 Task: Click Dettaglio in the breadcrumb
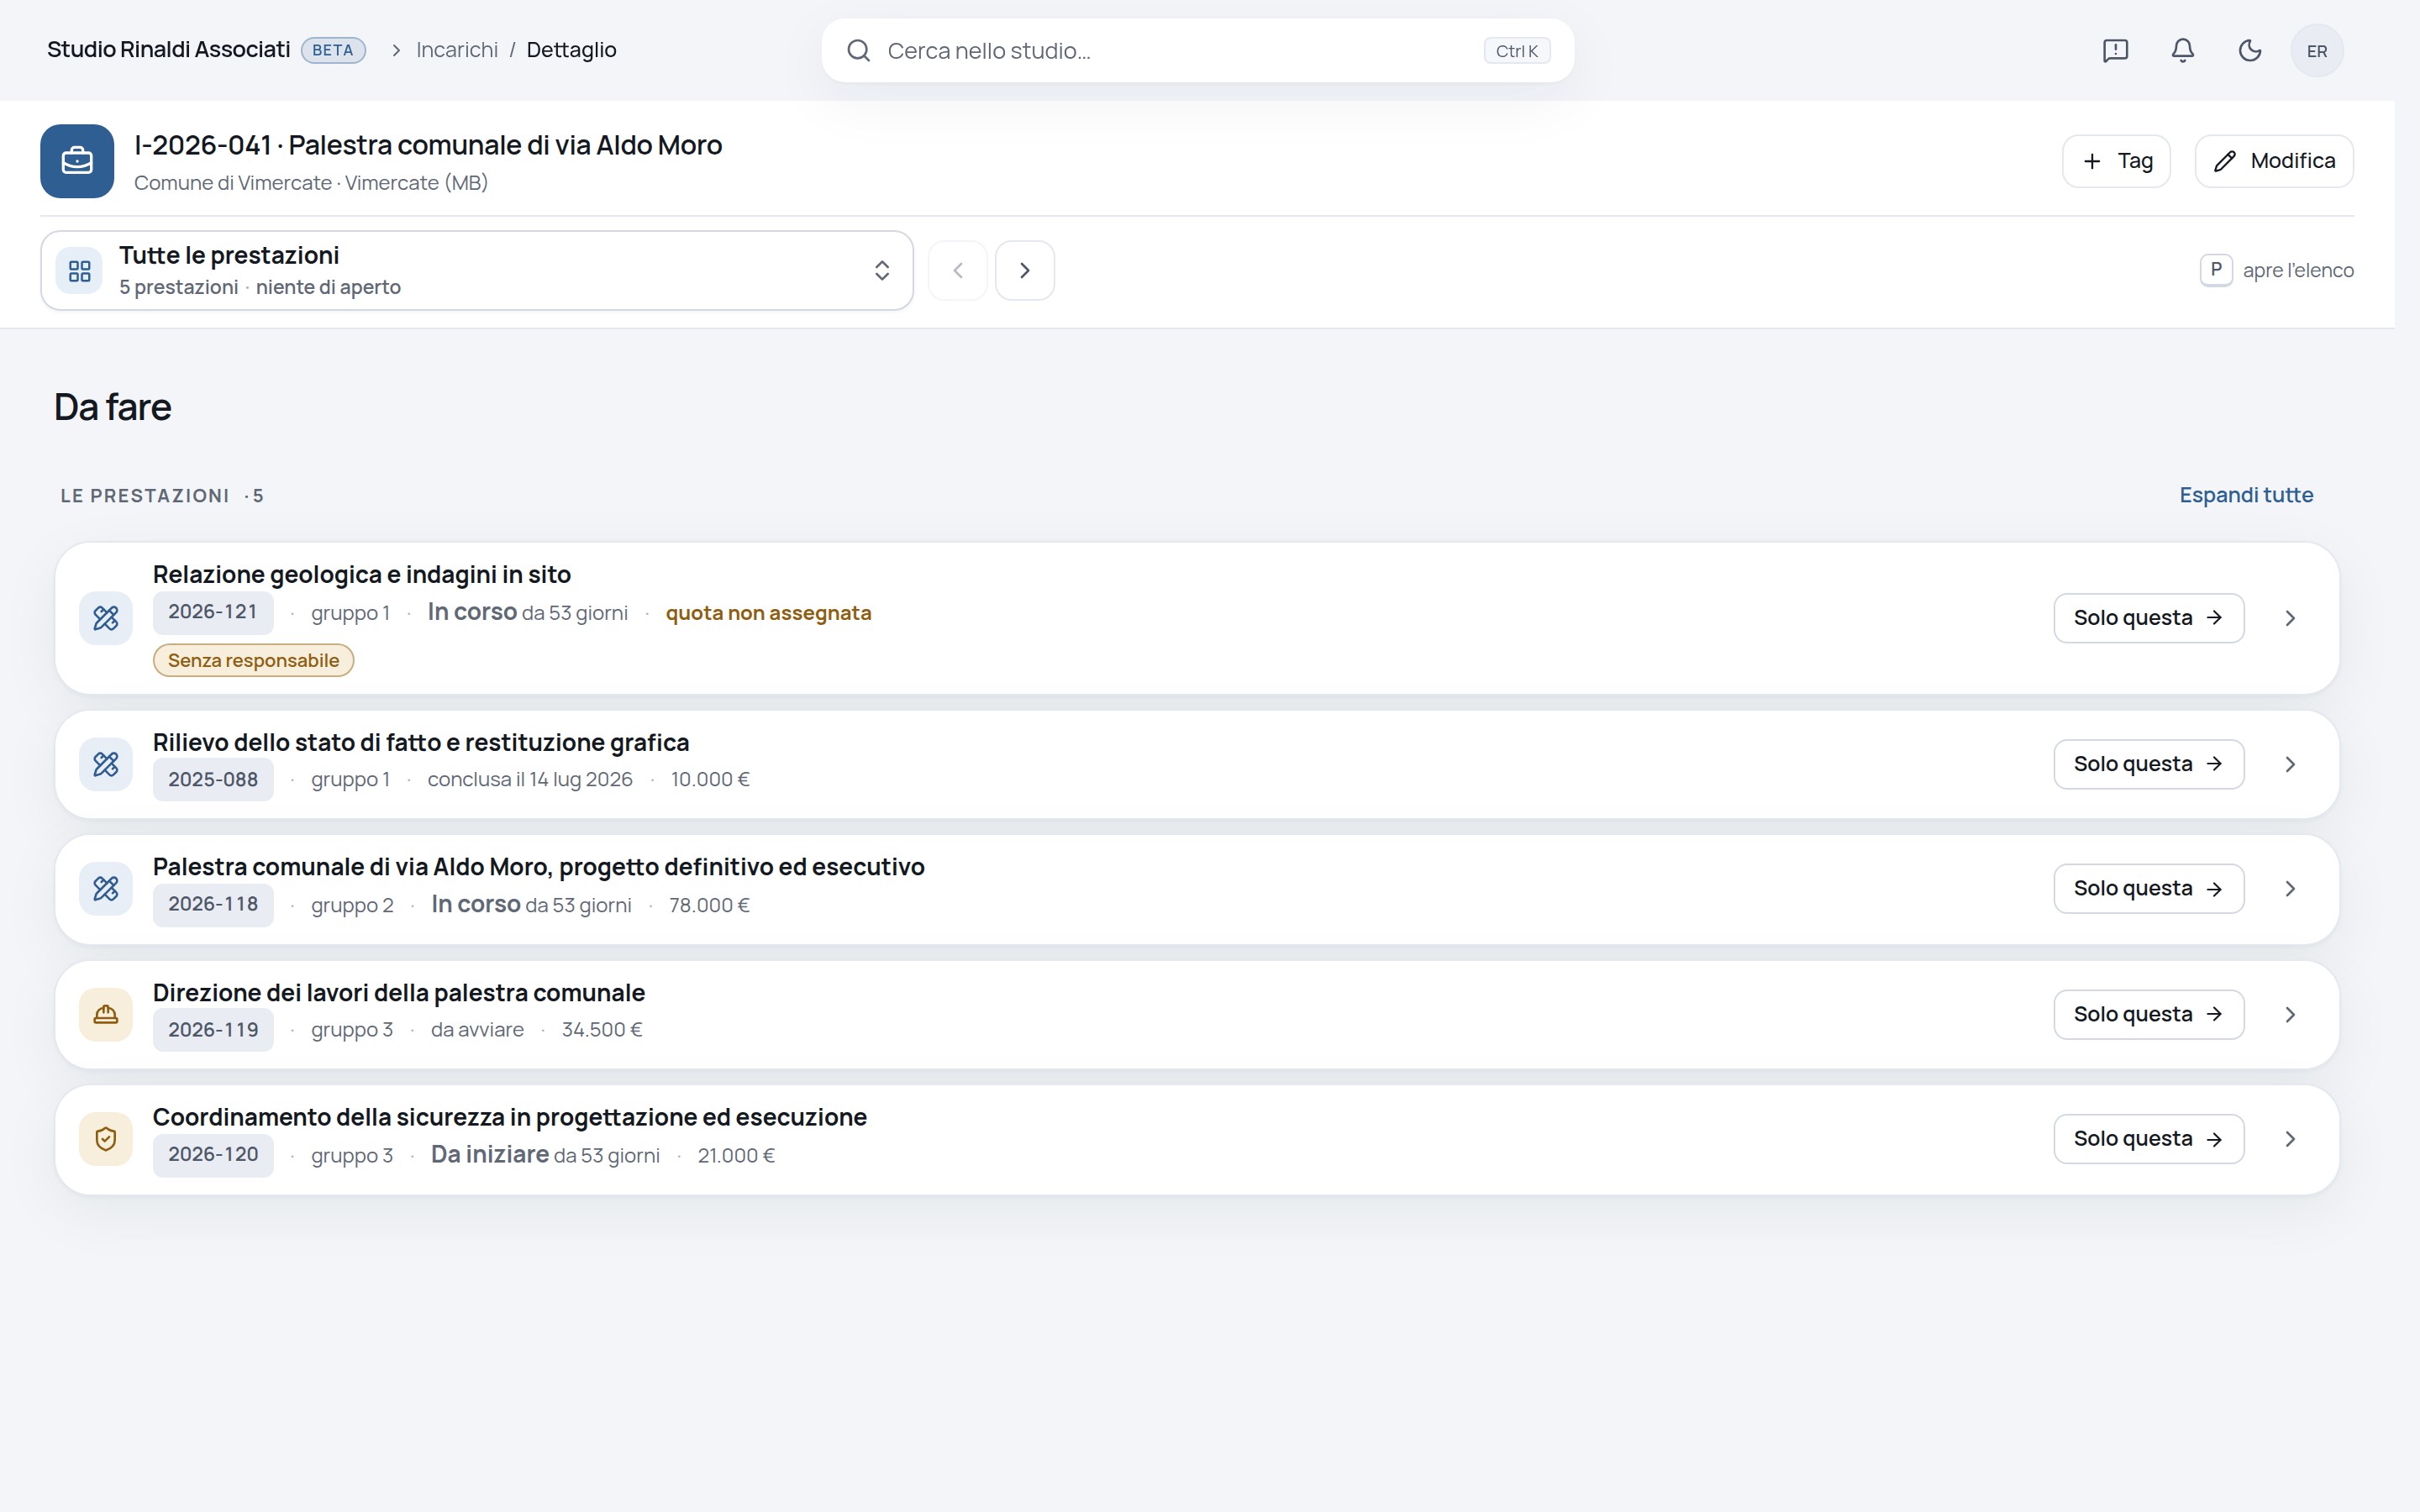(571, 50)
